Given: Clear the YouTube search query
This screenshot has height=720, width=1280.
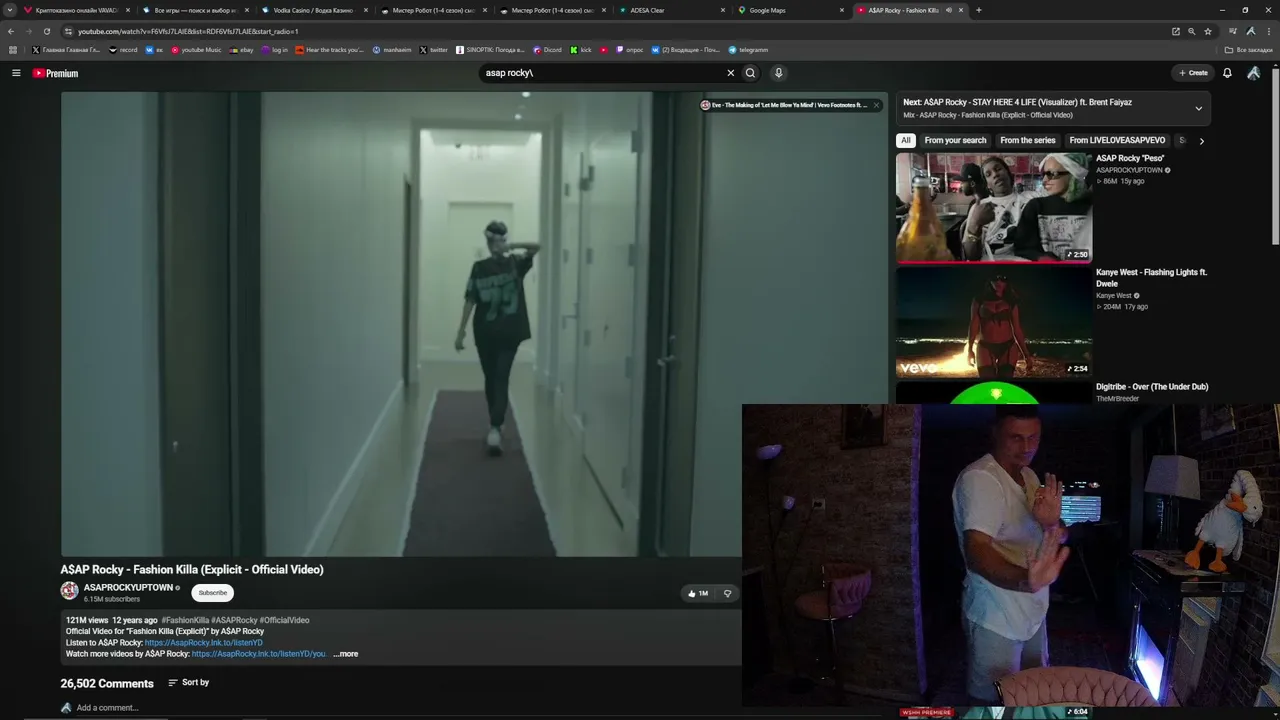Looking at the screenshot, I should pos(730,73).
